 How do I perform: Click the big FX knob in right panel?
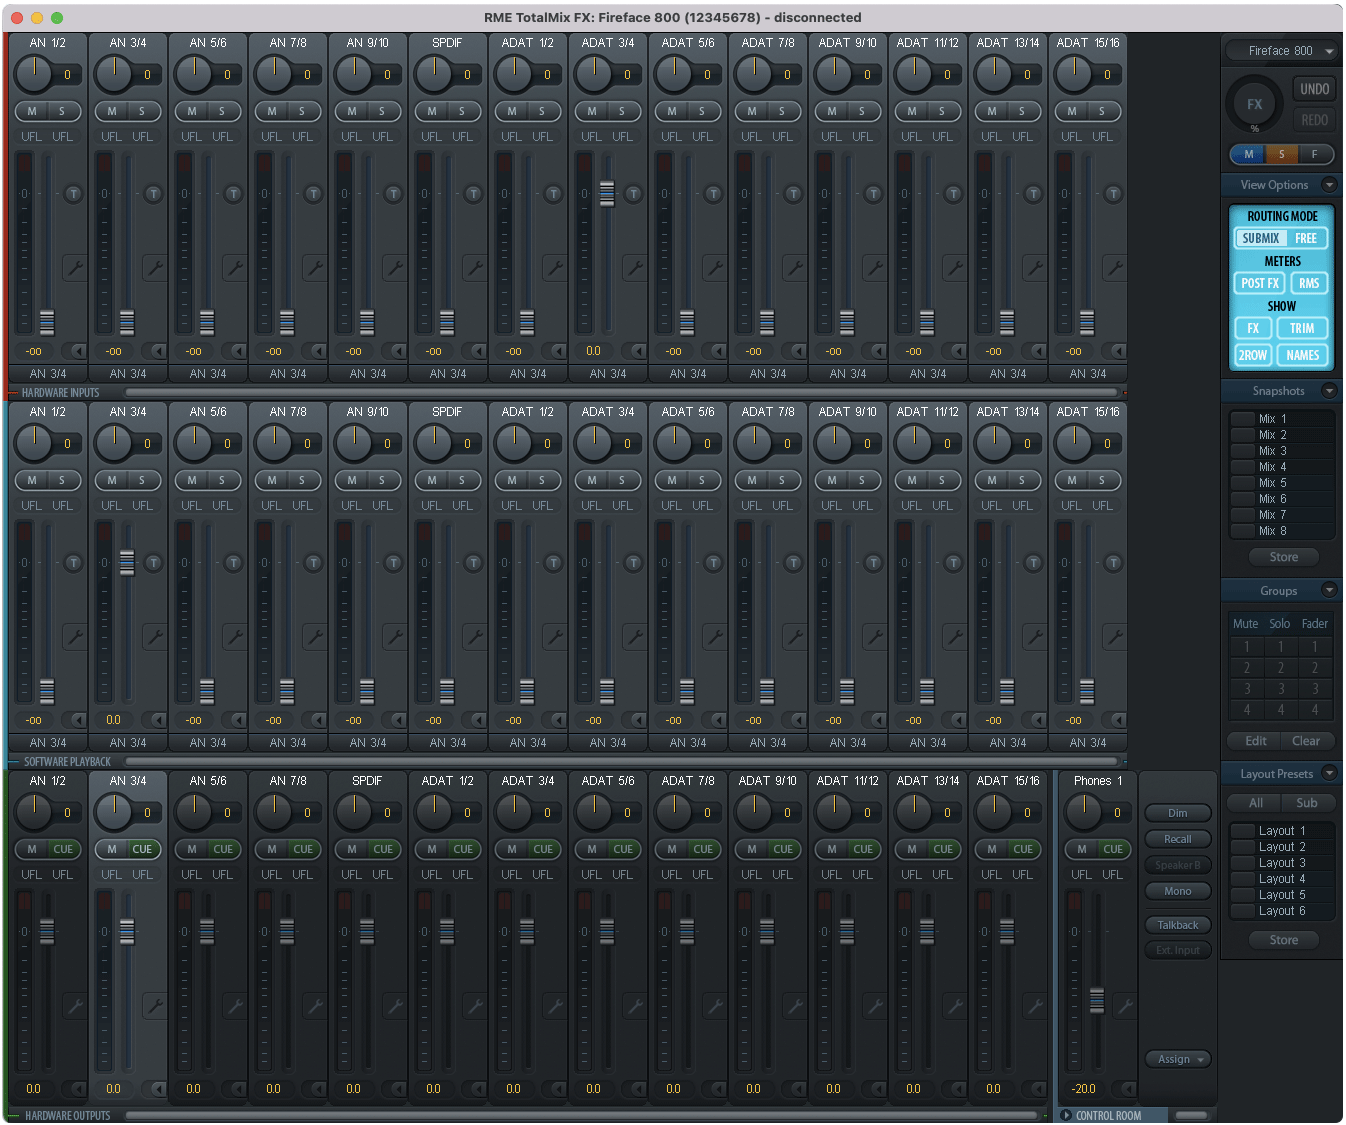(x=1254, y=104)
